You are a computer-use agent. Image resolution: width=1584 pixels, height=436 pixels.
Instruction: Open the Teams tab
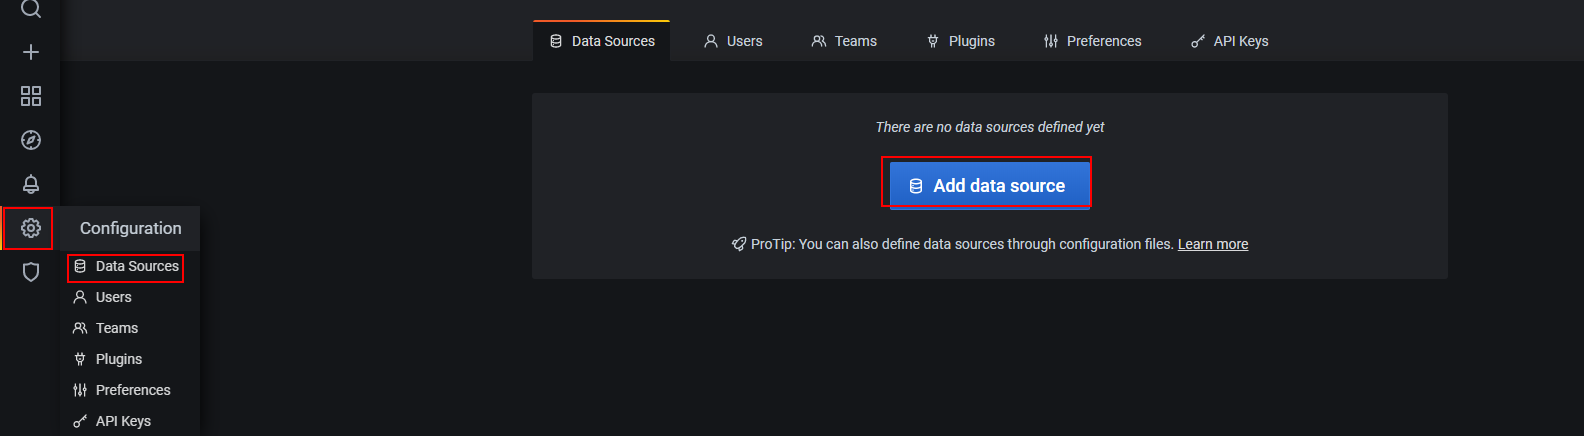[844, 41]
